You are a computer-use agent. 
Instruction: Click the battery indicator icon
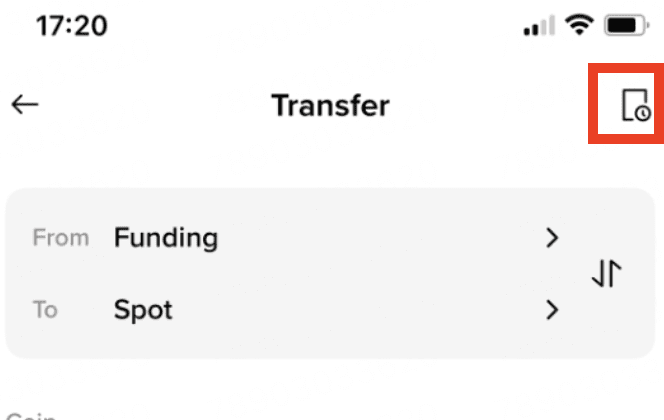(x=626, y=27)
